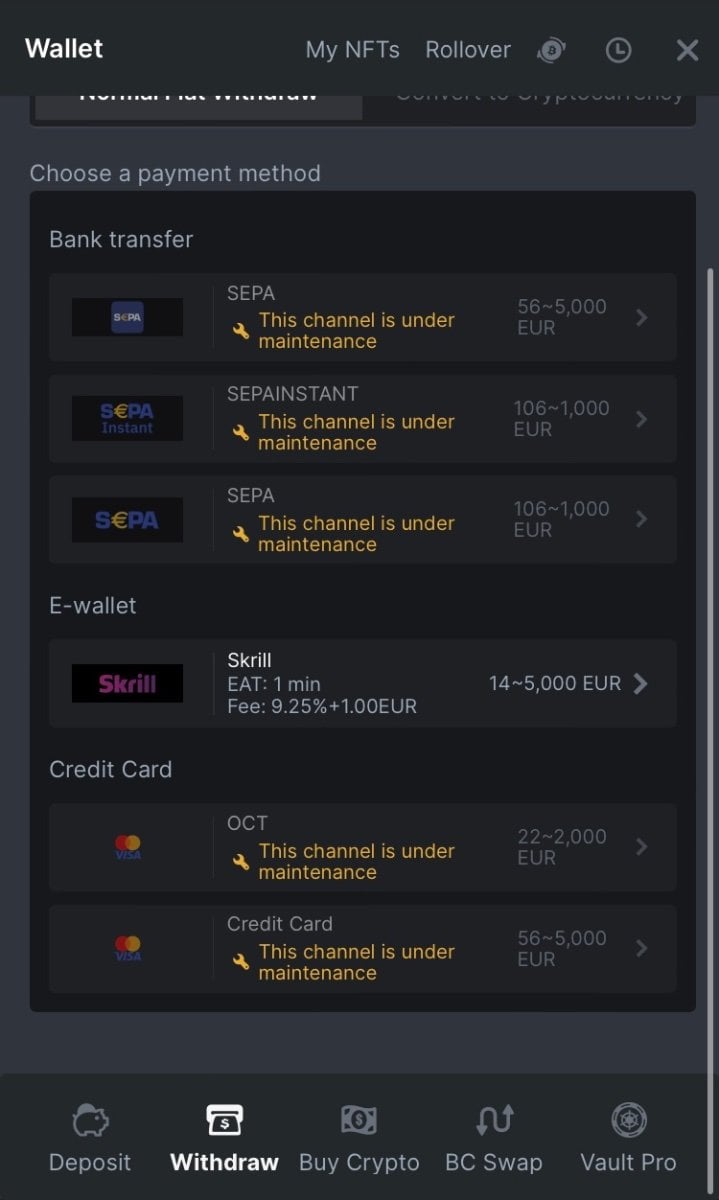719x1200 pixels.
Task: Select the Credit Card 56~5,000 EUR method
Action: click(x=362, y=949)
